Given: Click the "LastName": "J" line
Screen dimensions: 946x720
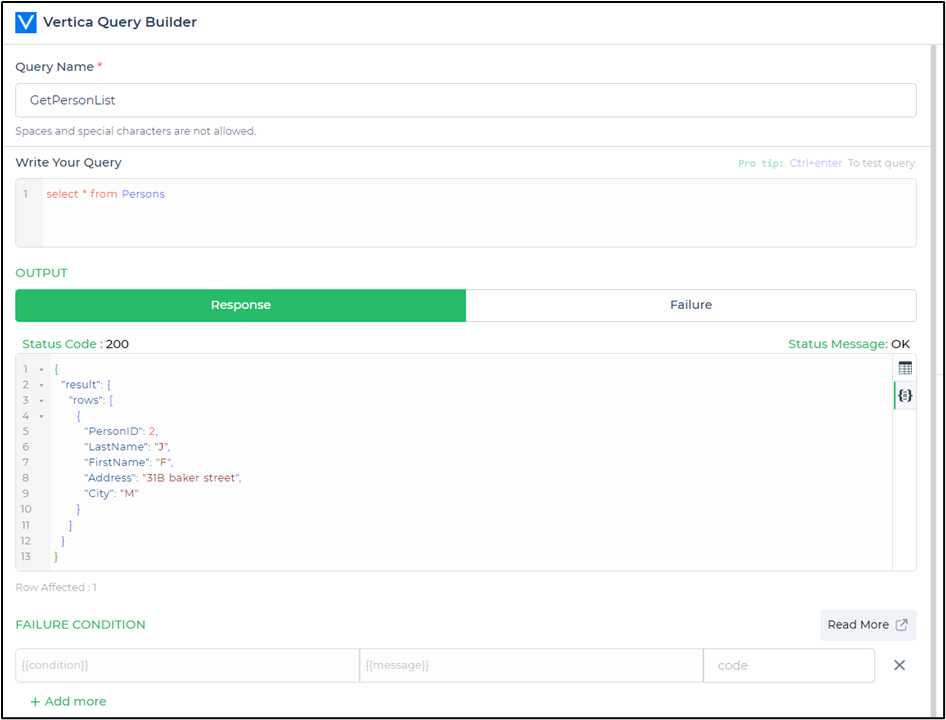Looking at the screenshot, I should click(x=127, y=447).
